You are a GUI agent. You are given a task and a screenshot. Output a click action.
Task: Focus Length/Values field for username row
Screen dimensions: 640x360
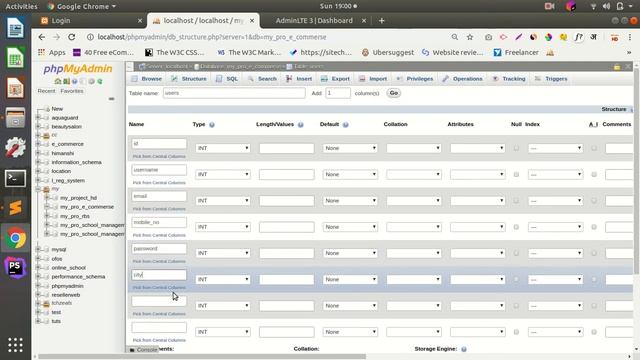tap(287, 174)
